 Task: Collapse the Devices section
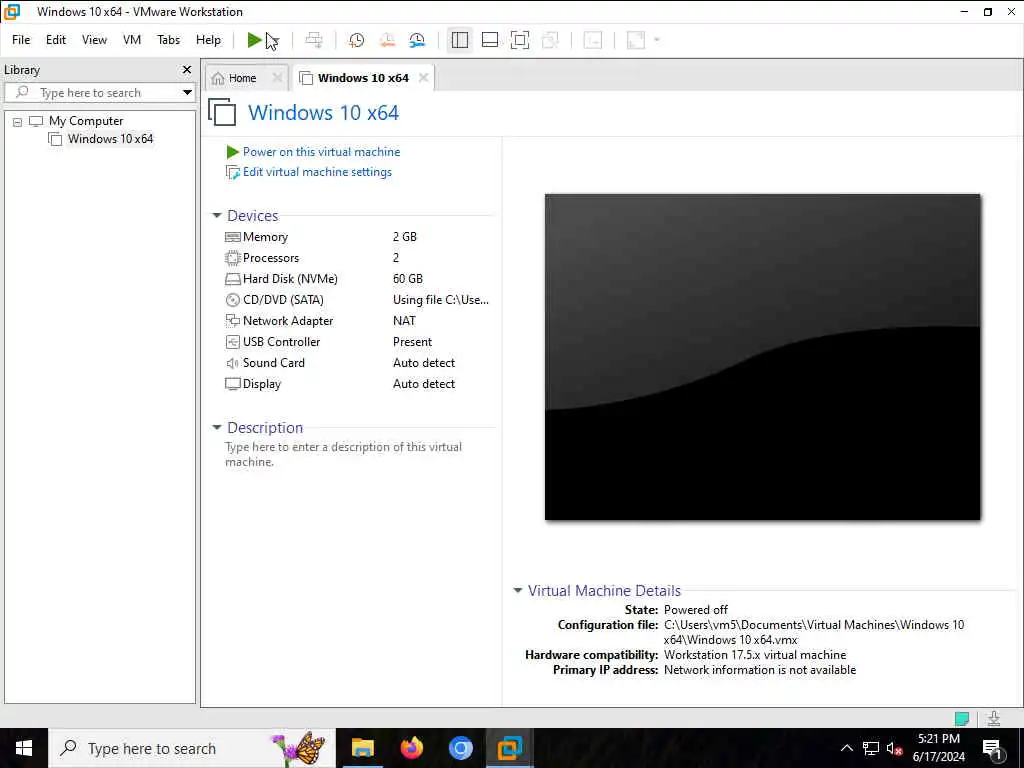(217, 216)
